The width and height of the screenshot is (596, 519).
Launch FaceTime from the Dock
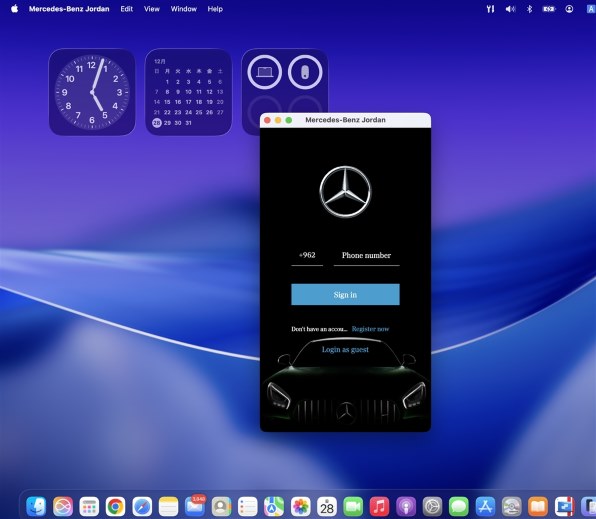353,506
